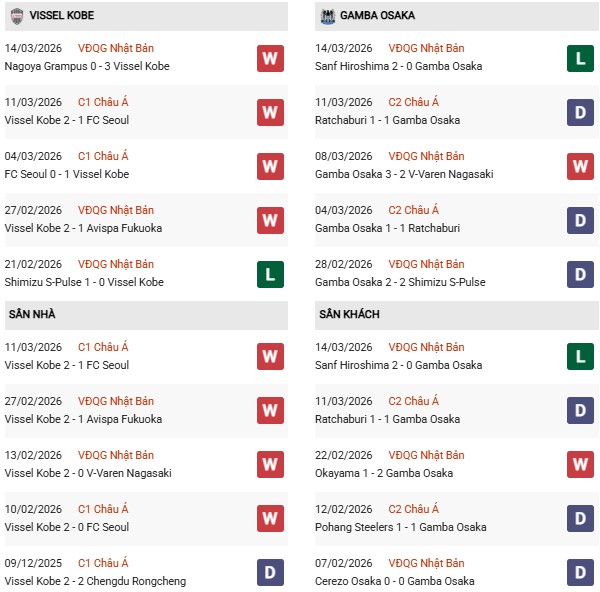Click W badge for Vissel Kobe 2-0 V-Varen Nagasaki

pos(269,465)
